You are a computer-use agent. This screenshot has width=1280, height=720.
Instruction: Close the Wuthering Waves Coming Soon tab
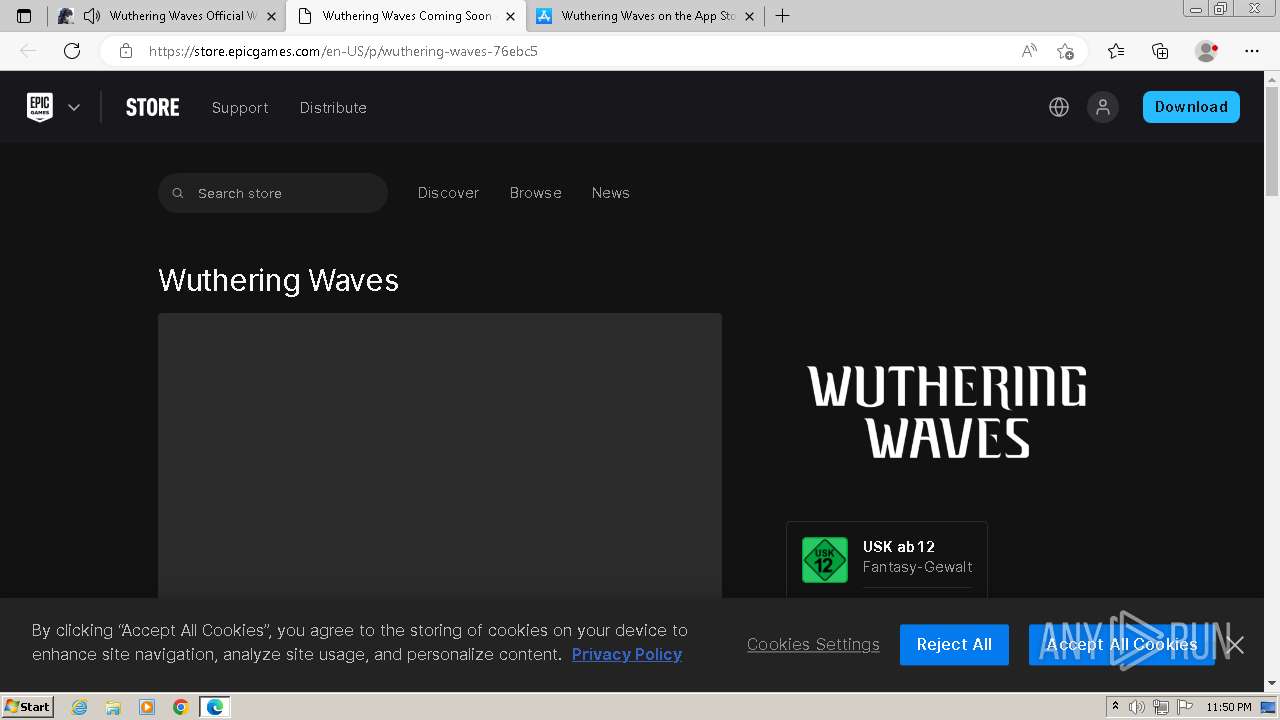[x=510, y=16]
